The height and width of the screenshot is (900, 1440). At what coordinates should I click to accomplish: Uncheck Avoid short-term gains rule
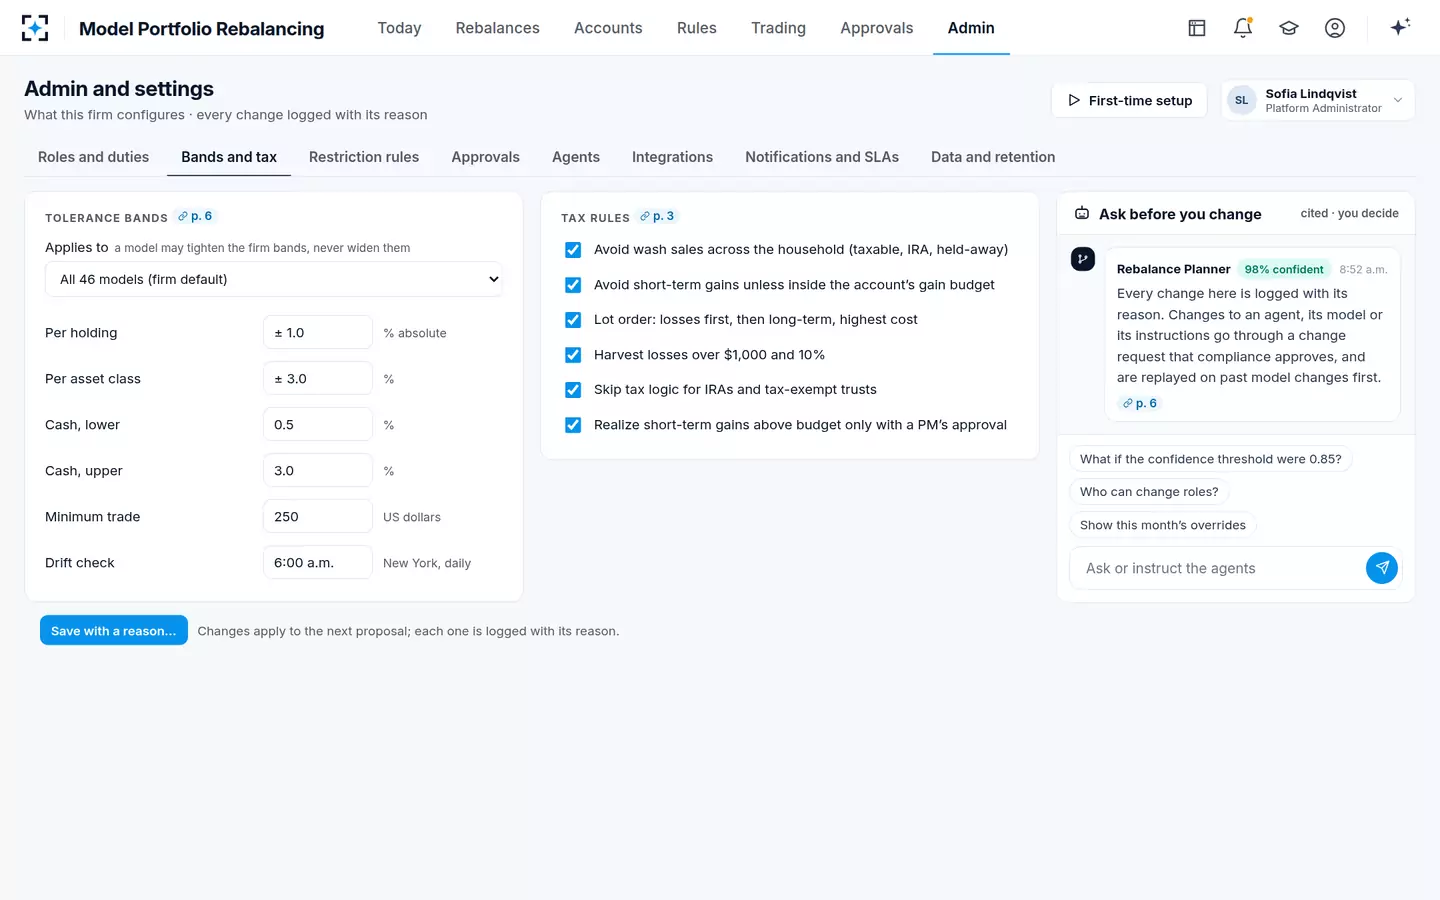[x=573, y=285]
